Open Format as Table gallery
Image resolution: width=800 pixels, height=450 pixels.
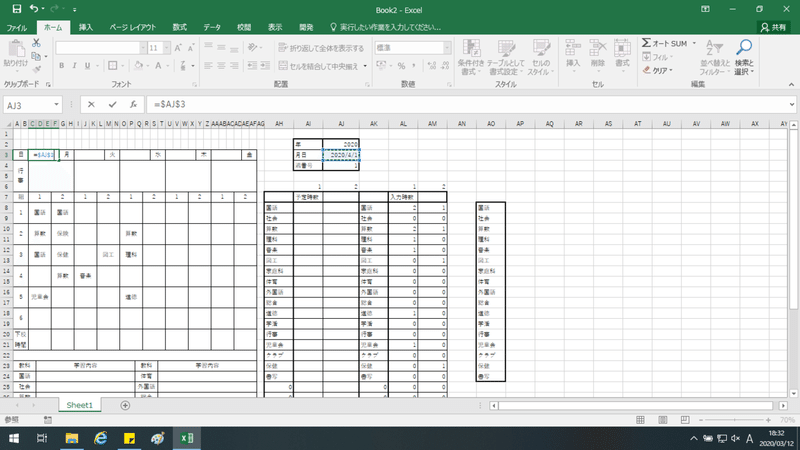[x=506, y=58]
